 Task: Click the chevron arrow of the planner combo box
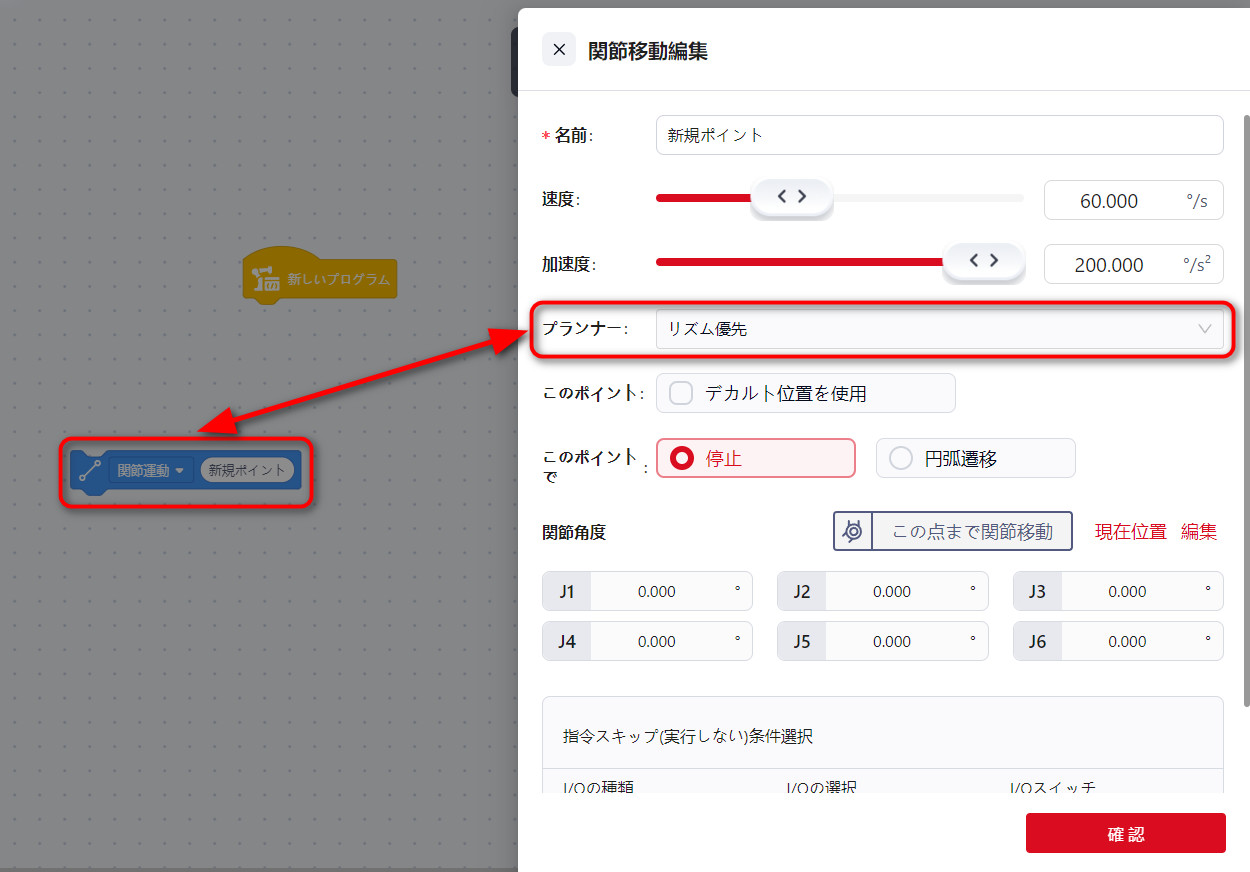(1205, 329)
